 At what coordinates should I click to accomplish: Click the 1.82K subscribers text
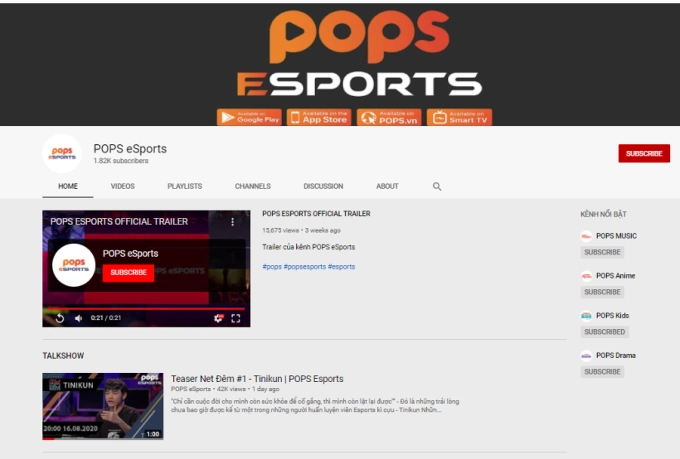pyautogui.click(x=121, y=161)
